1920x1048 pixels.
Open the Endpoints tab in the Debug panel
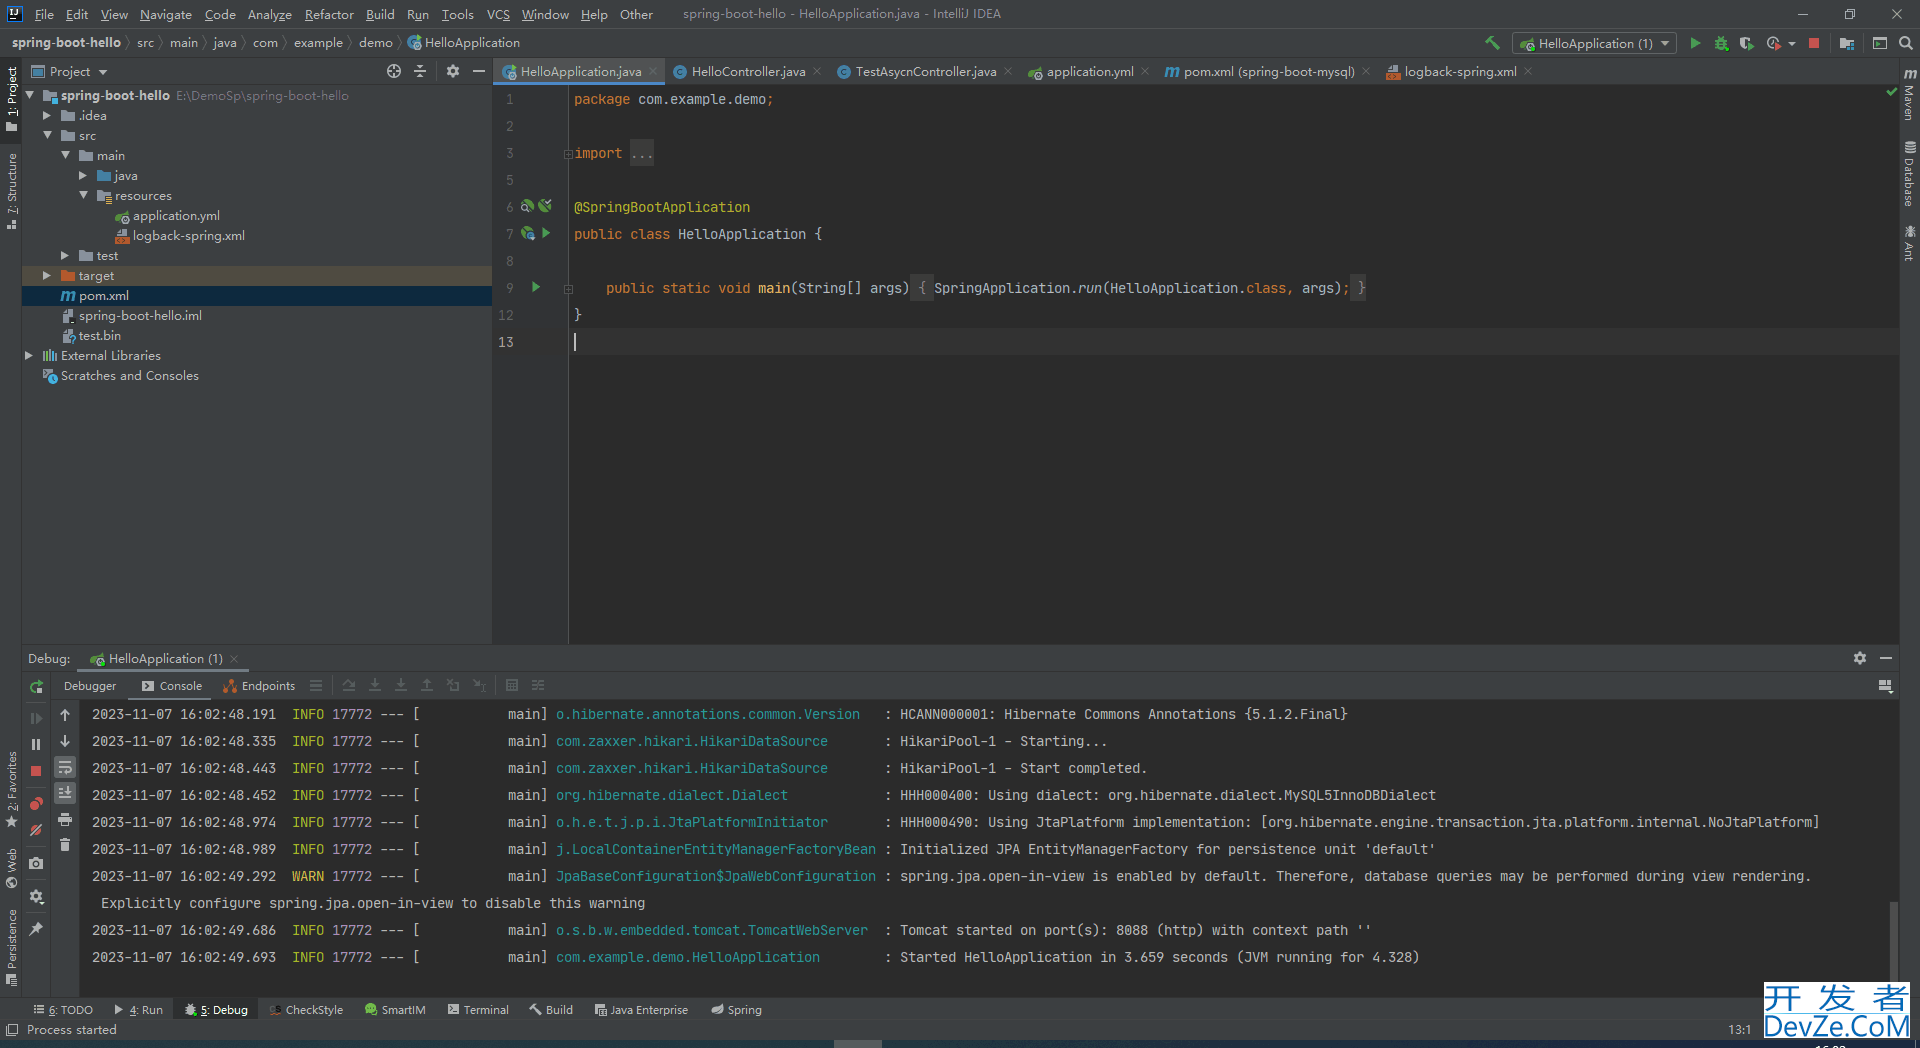pos(259,686)
